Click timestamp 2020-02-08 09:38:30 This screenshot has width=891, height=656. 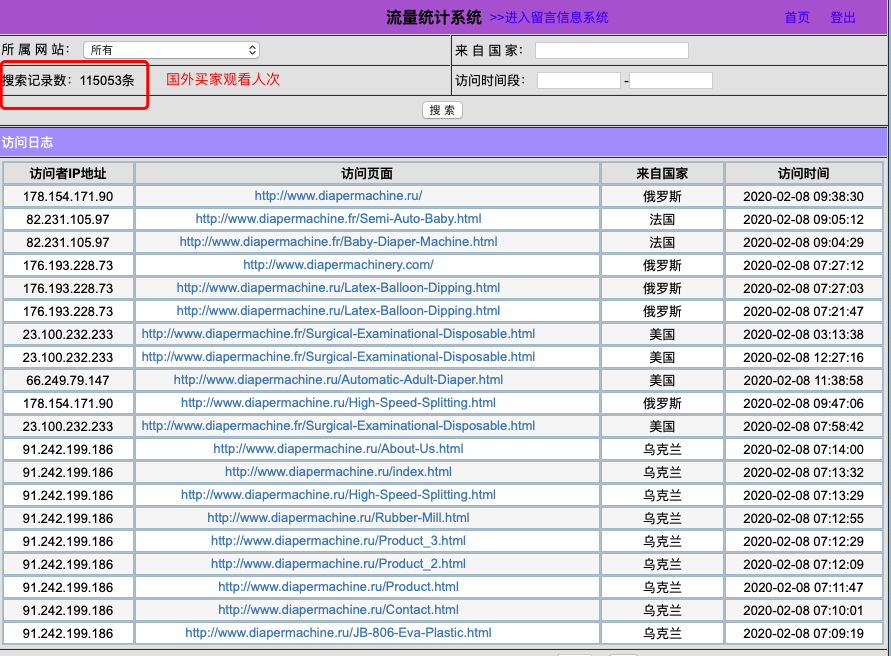coord(803,197)
